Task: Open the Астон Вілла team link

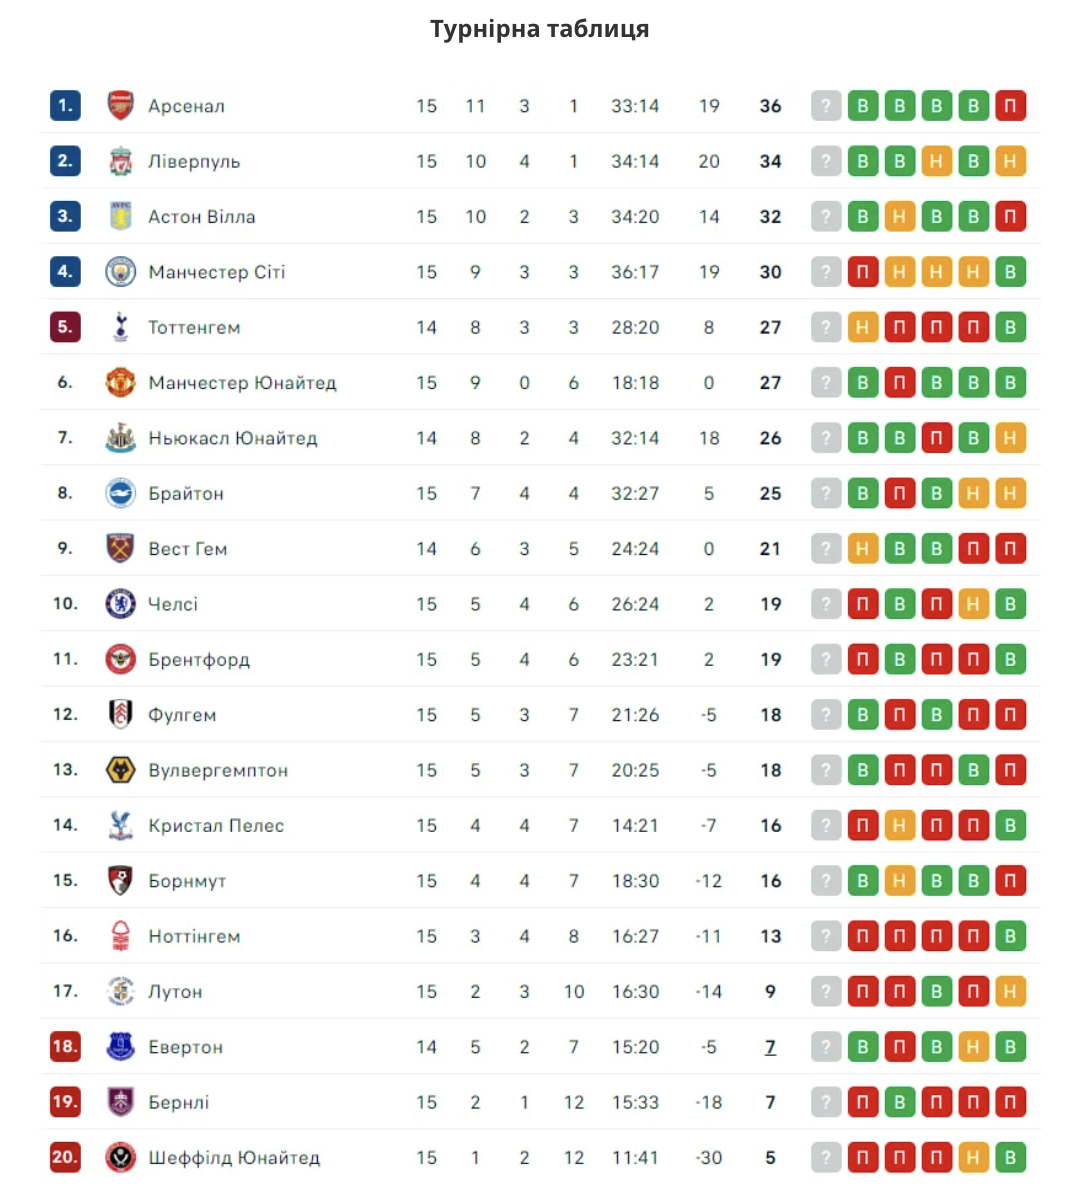Action: 201,217
